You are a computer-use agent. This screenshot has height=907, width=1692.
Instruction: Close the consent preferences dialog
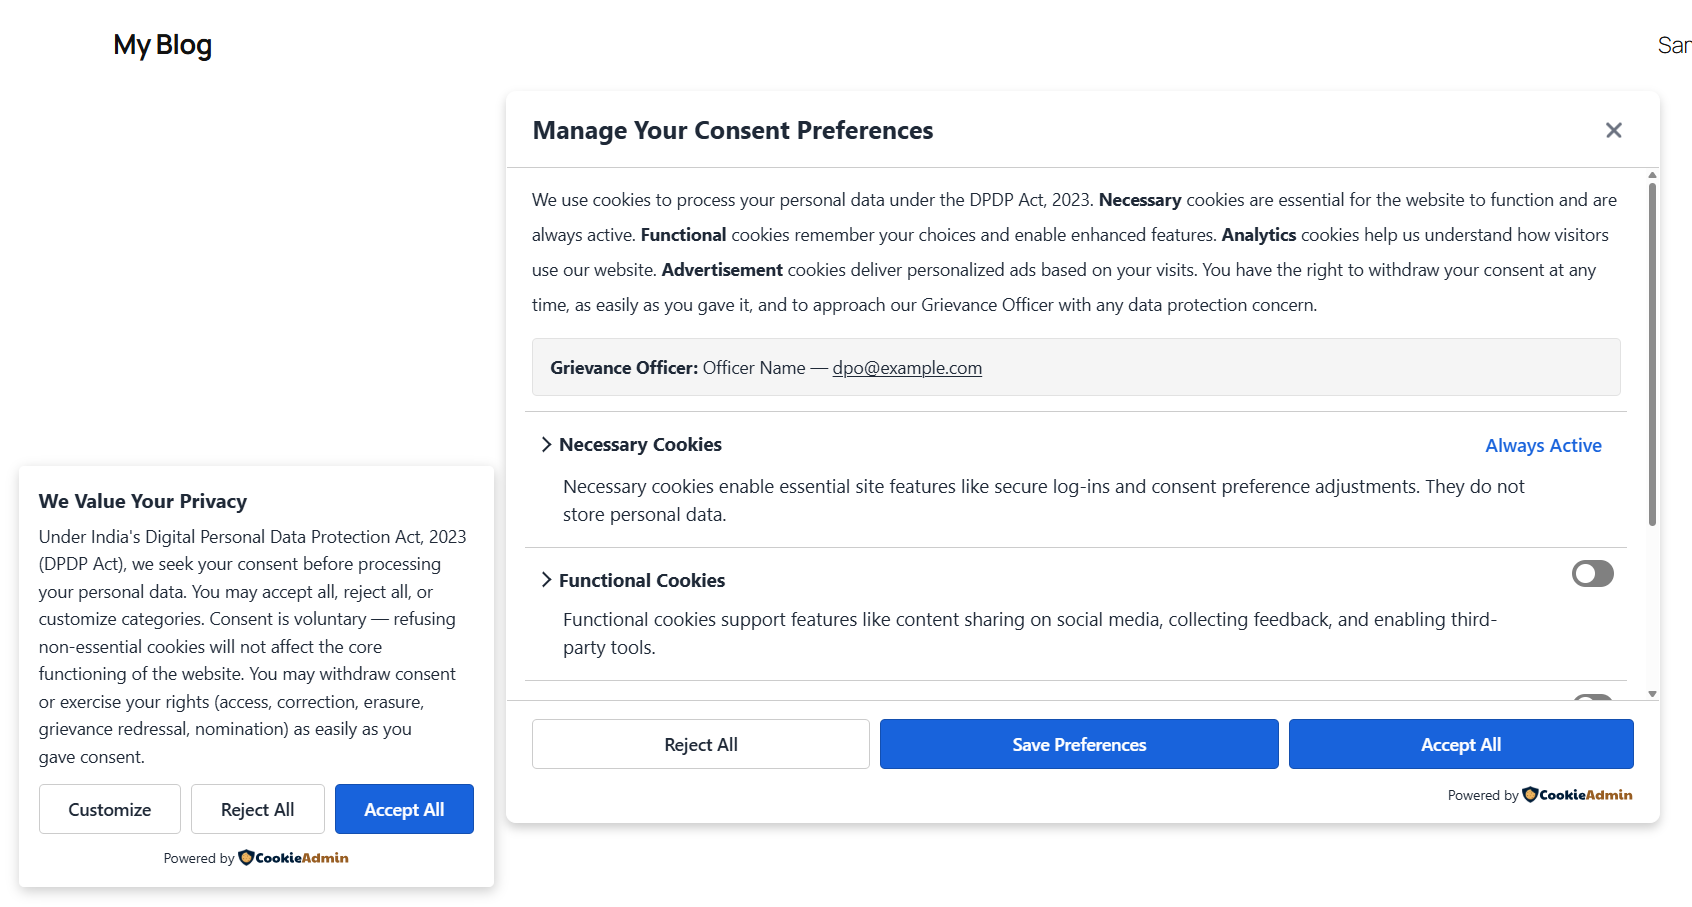[x=1613, y=130]
